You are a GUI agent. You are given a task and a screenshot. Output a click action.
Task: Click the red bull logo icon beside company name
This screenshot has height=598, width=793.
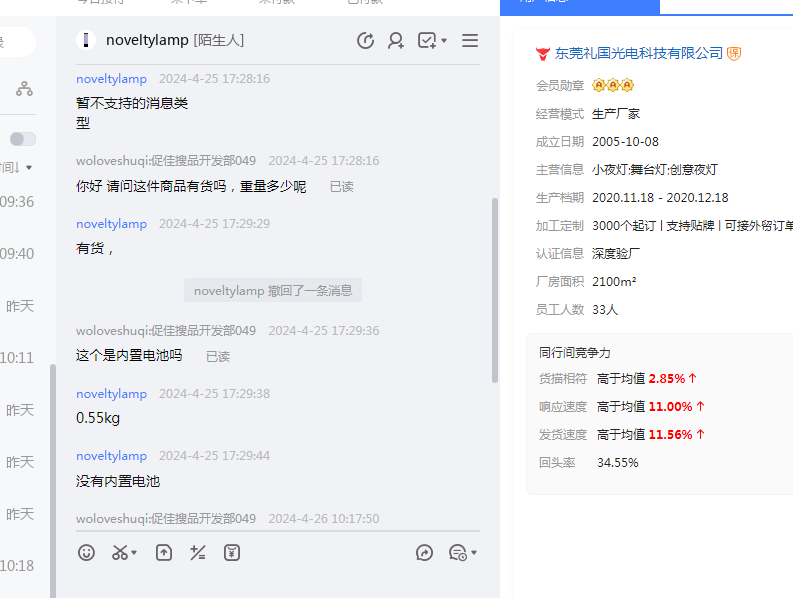tap(543, 54)
